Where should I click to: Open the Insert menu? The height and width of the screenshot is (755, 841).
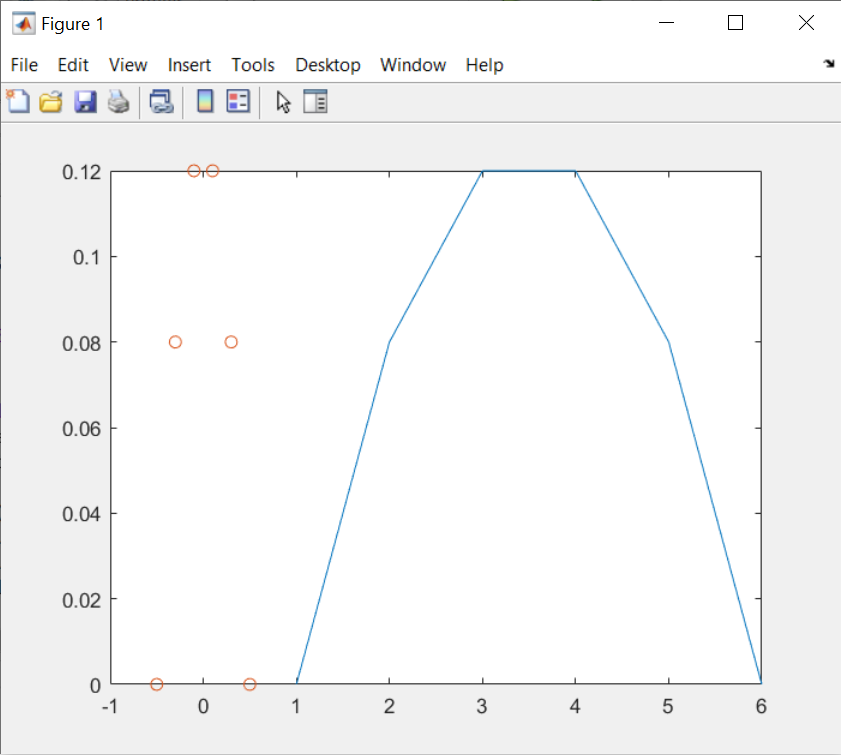[x=189, y=65]
